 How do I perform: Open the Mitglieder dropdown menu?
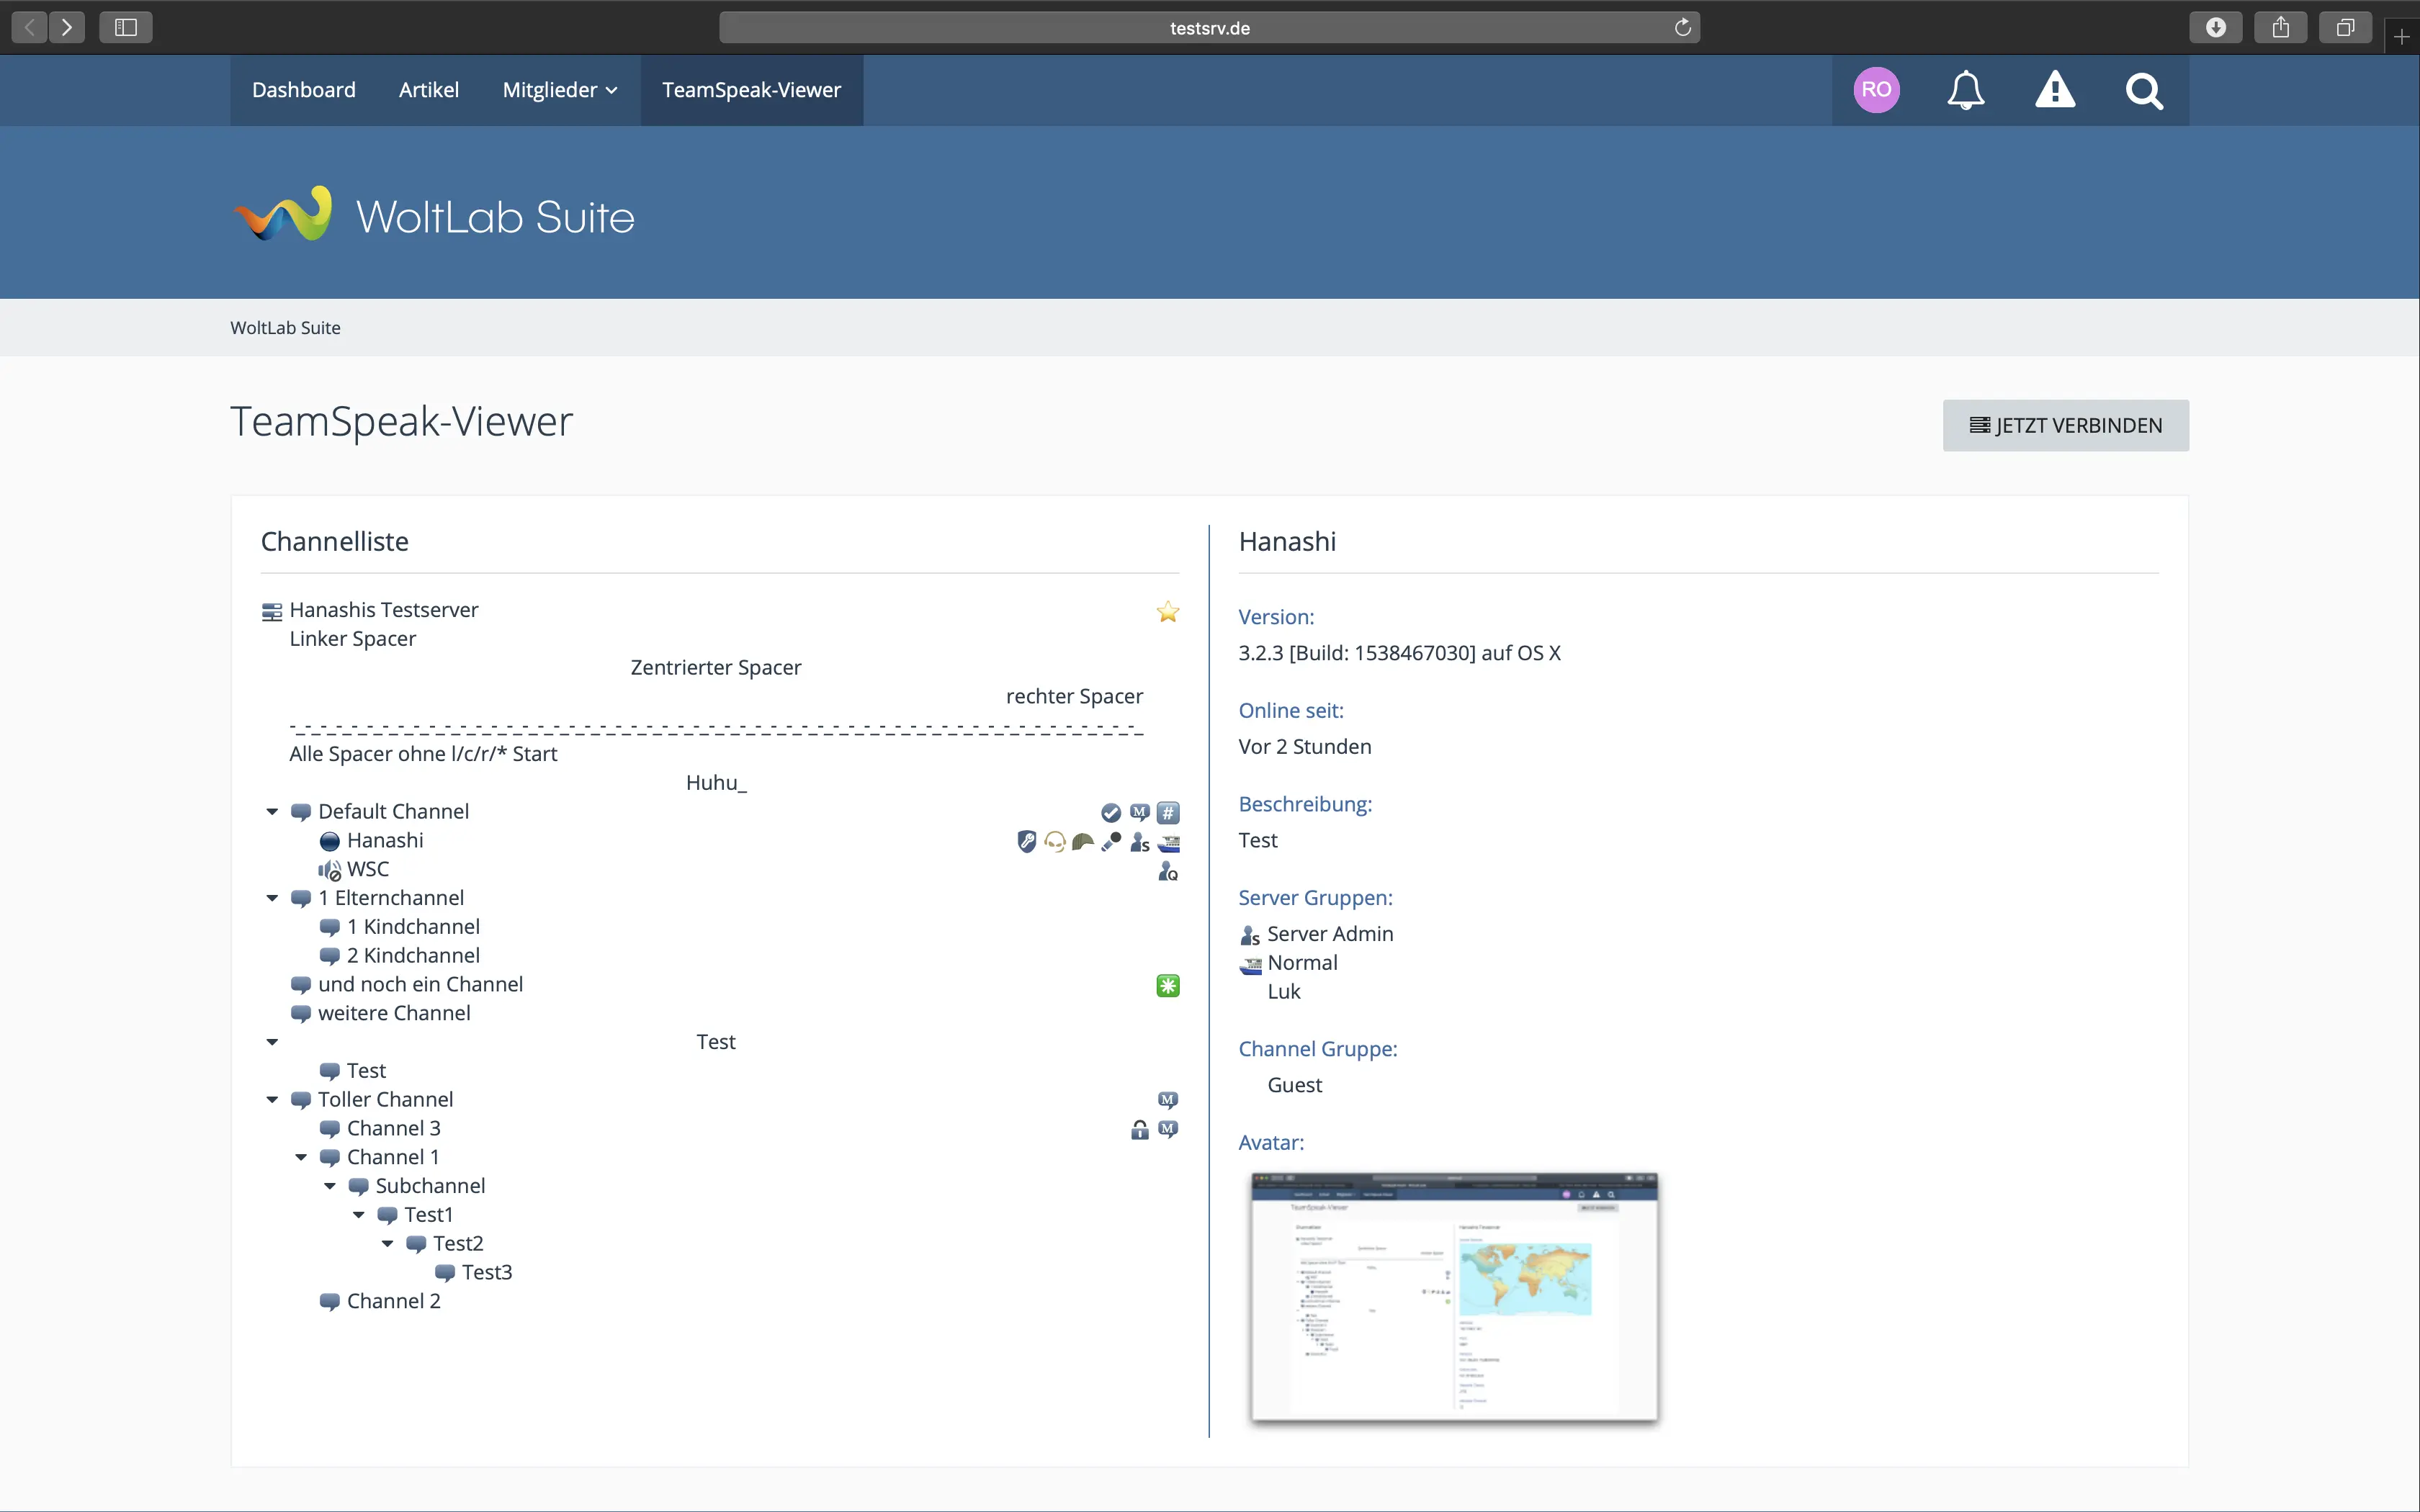tap(560, 90)
